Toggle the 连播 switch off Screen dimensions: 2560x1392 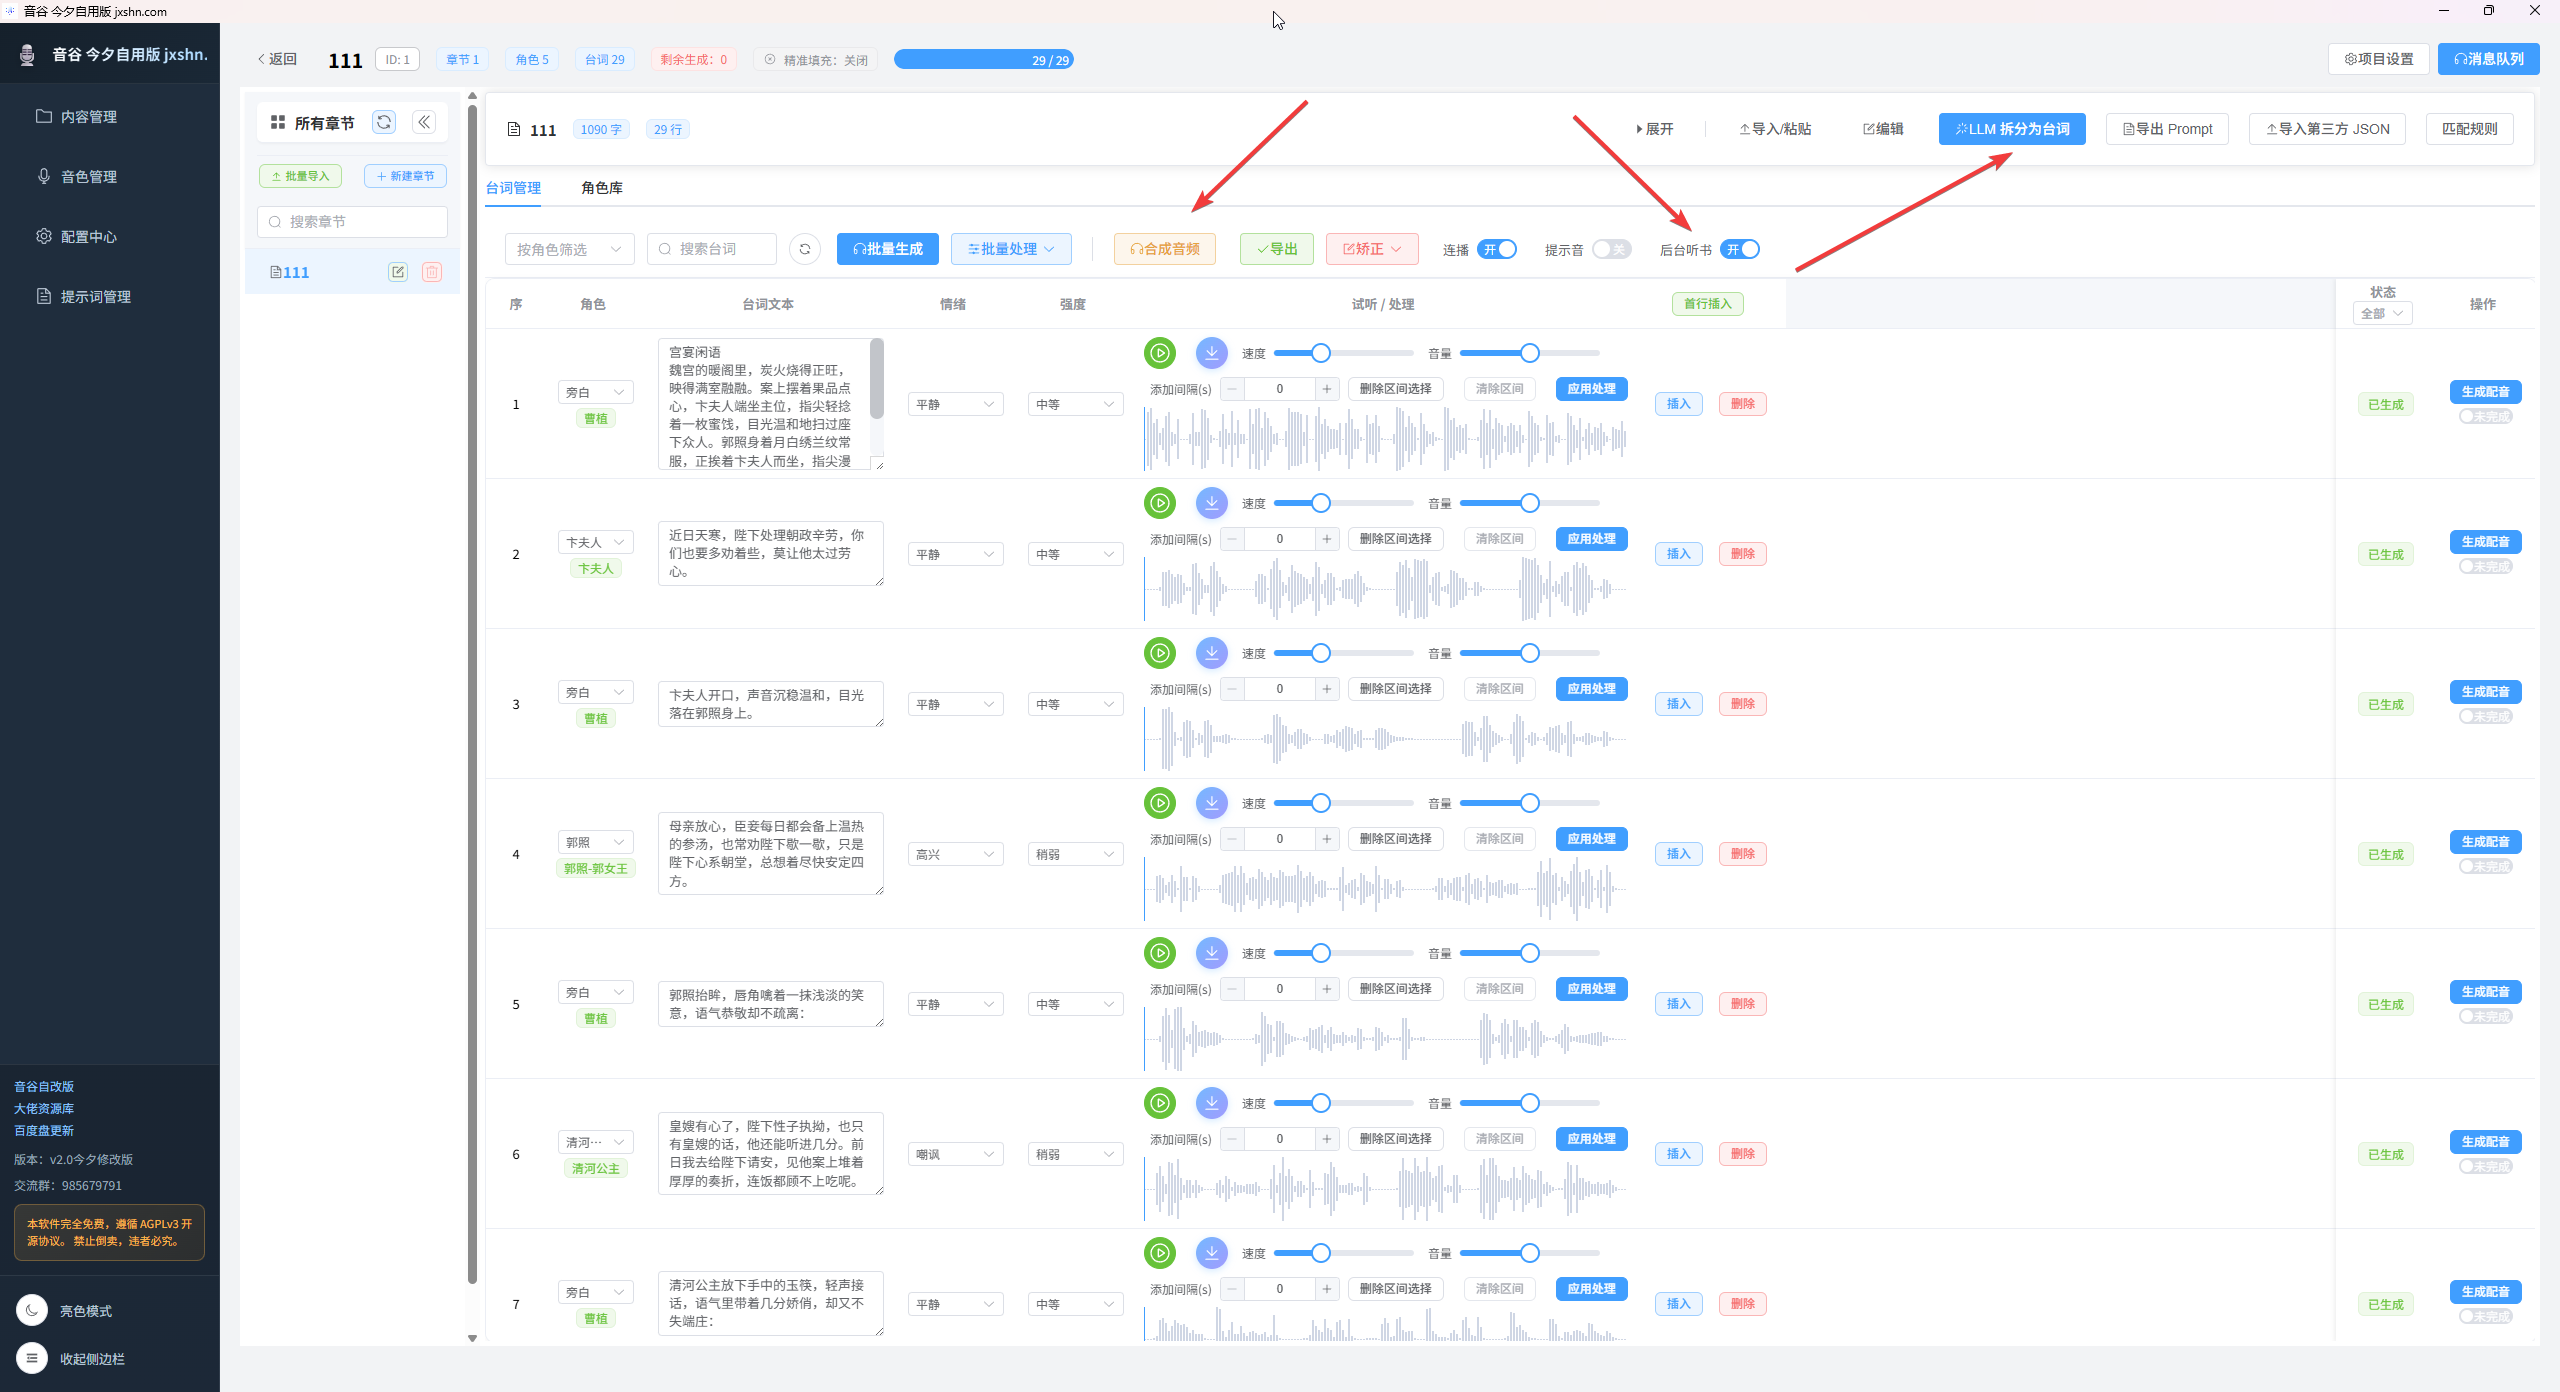click(1498, 249)
